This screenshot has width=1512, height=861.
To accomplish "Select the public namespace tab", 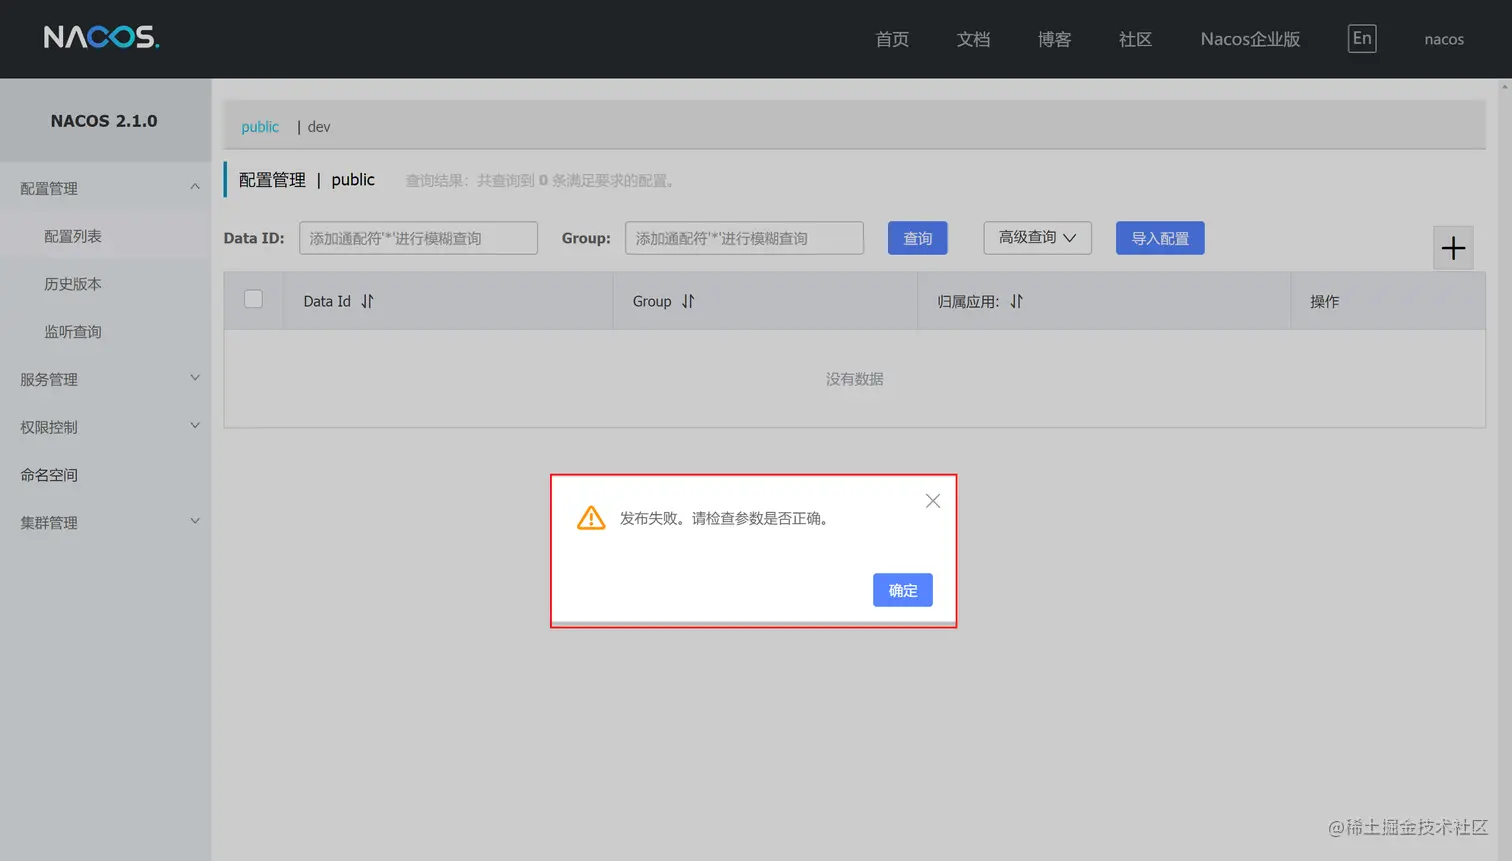I will [259, 127].
